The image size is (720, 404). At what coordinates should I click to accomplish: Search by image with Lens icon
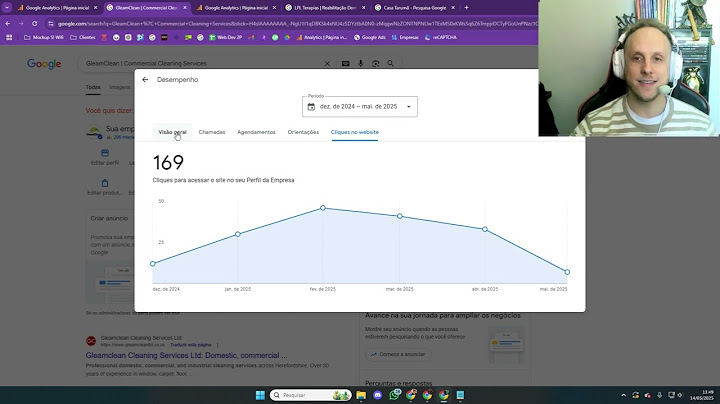point(376,64)
